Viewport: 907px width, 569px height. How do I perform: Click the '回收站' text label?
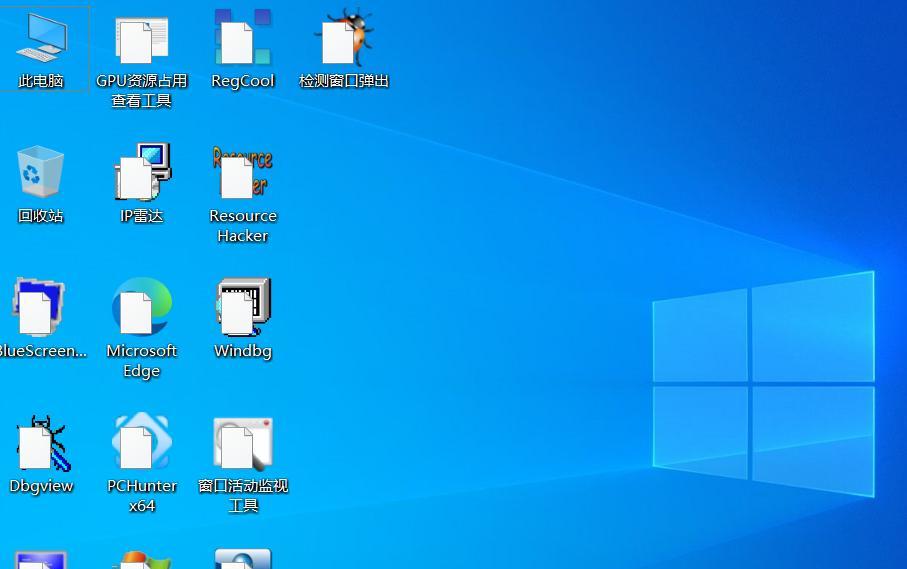[x=40, y=216]
